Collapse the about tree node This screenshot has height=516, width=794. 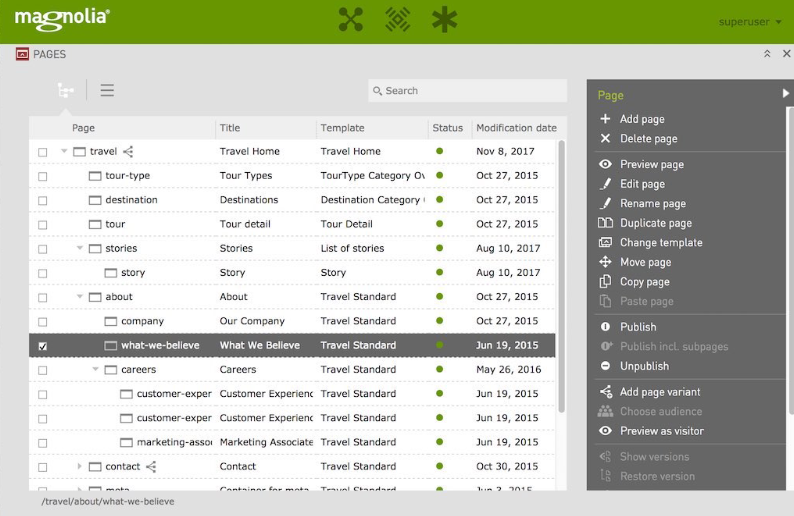pos(80,297)
